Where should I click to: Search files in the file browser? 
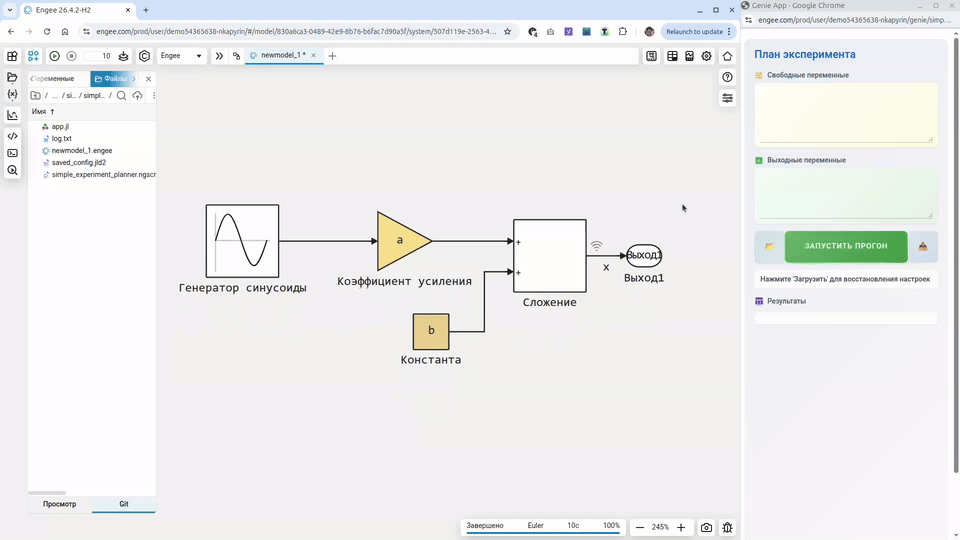point(121,96)
